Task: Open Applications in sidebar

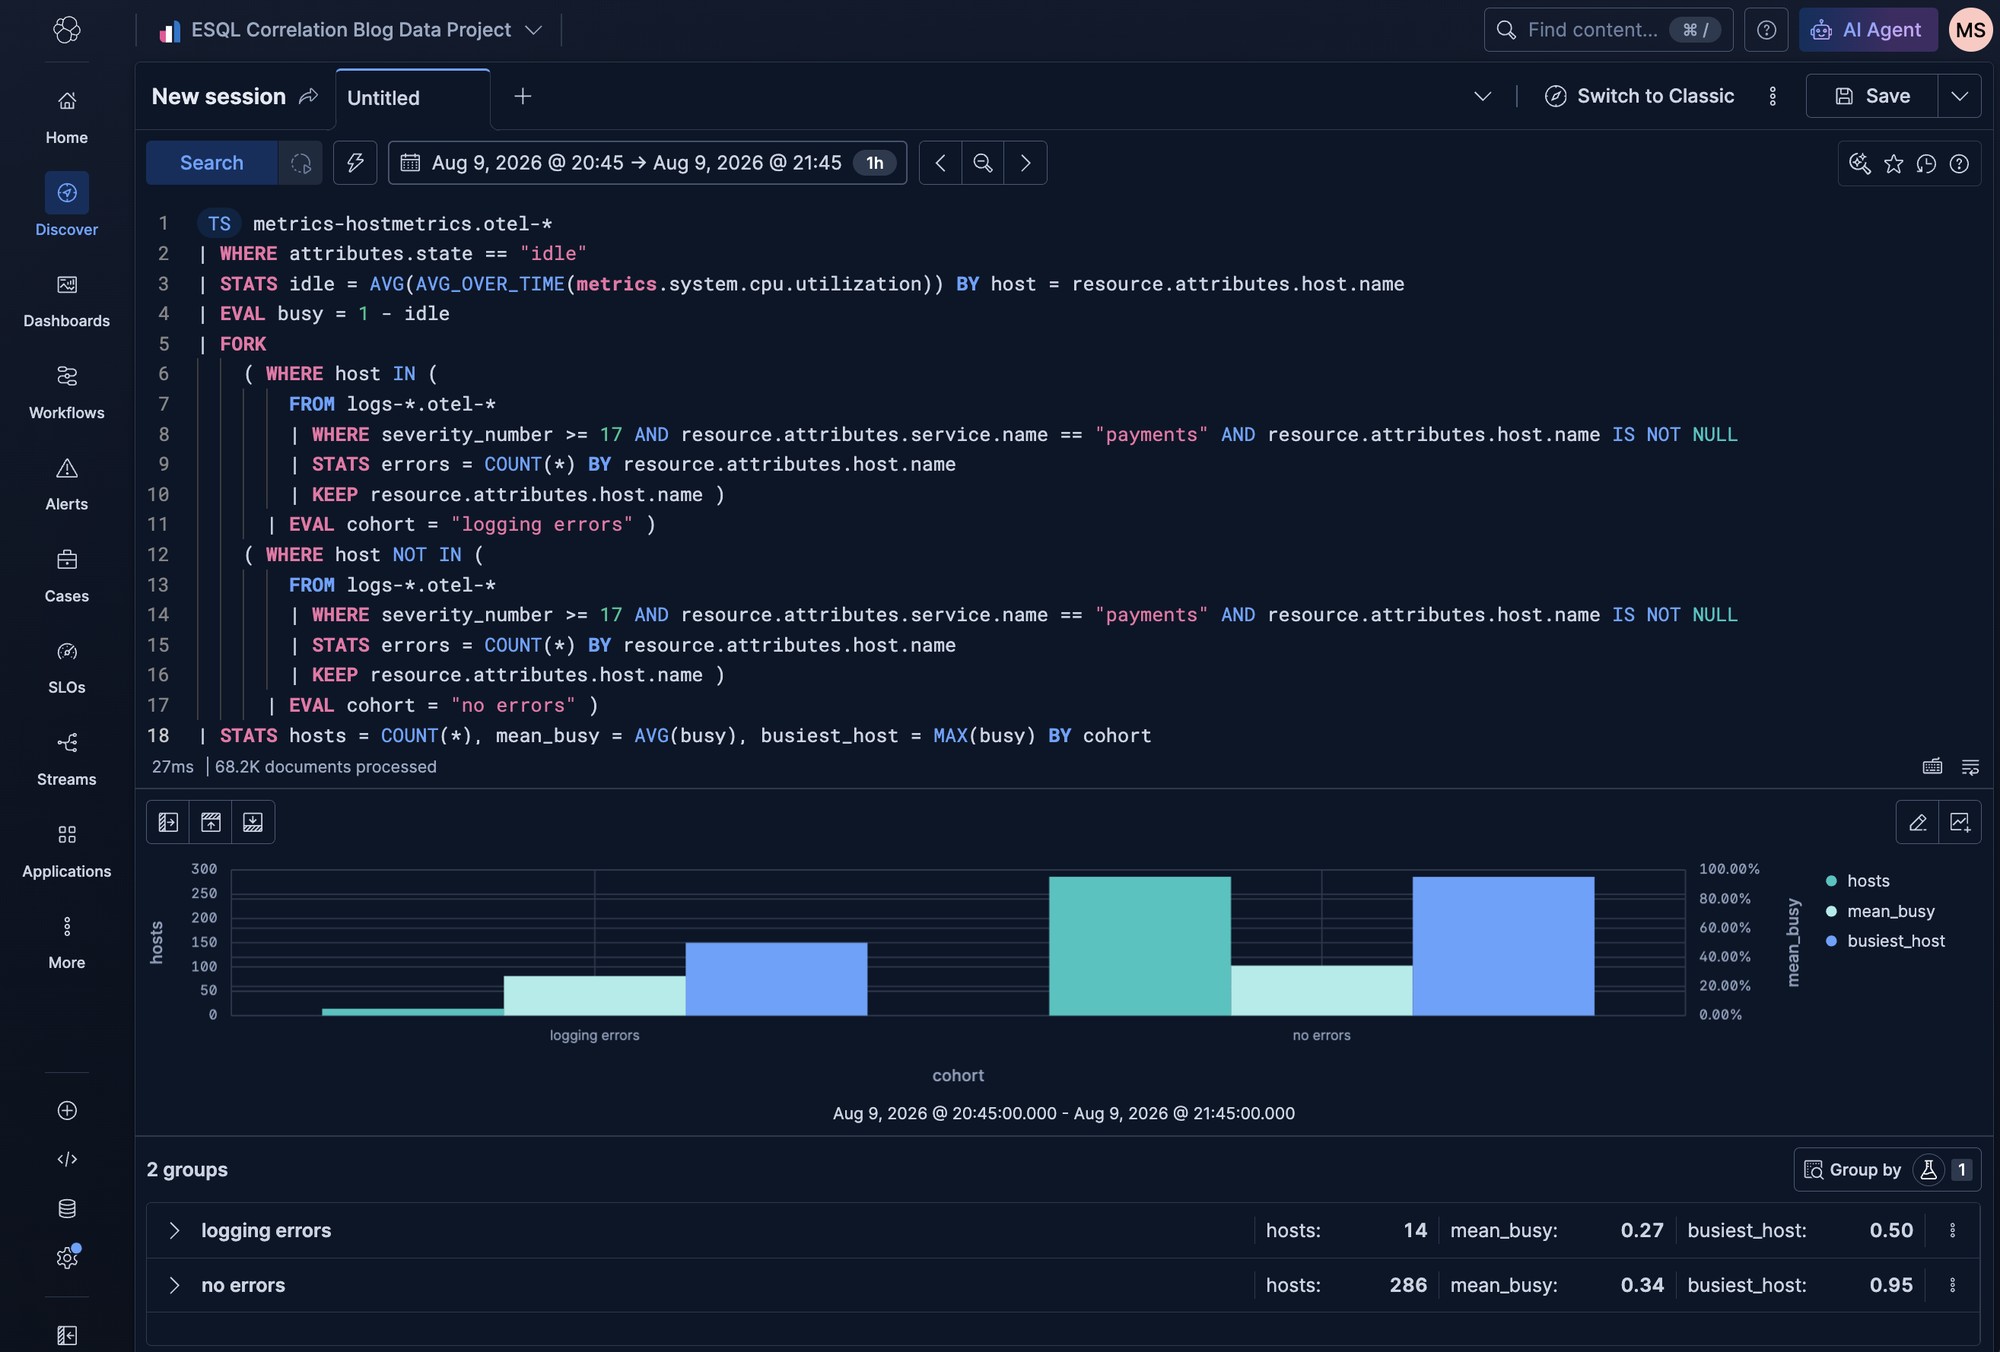Action: pos(67,852)
